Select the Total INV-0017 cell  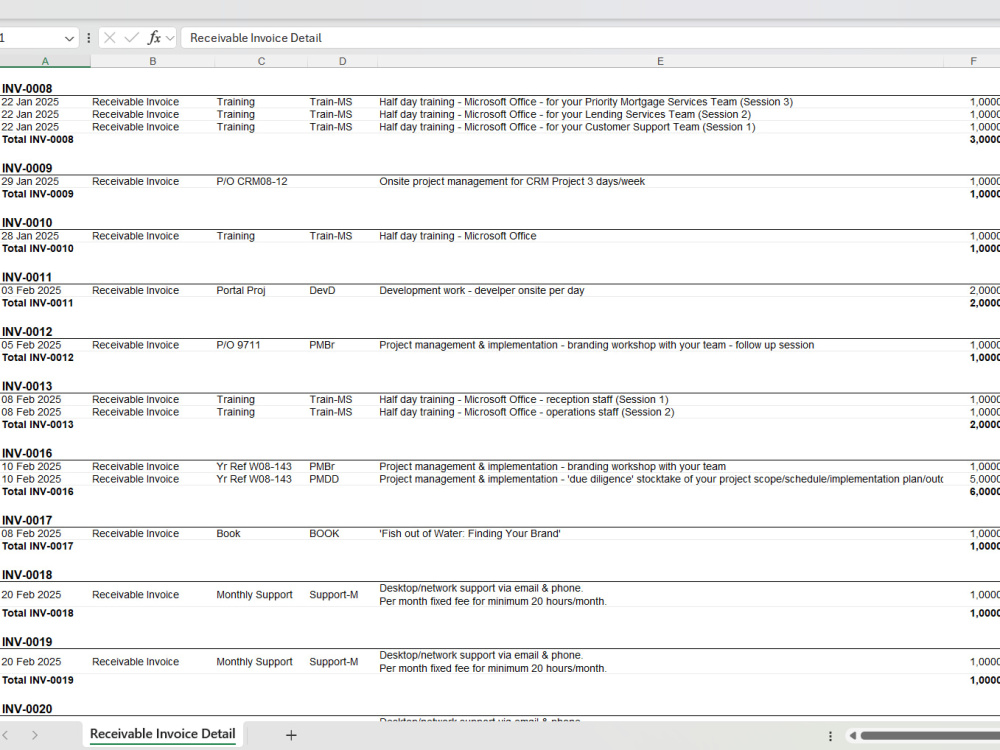pyautogui.click(x=38, y=547)
